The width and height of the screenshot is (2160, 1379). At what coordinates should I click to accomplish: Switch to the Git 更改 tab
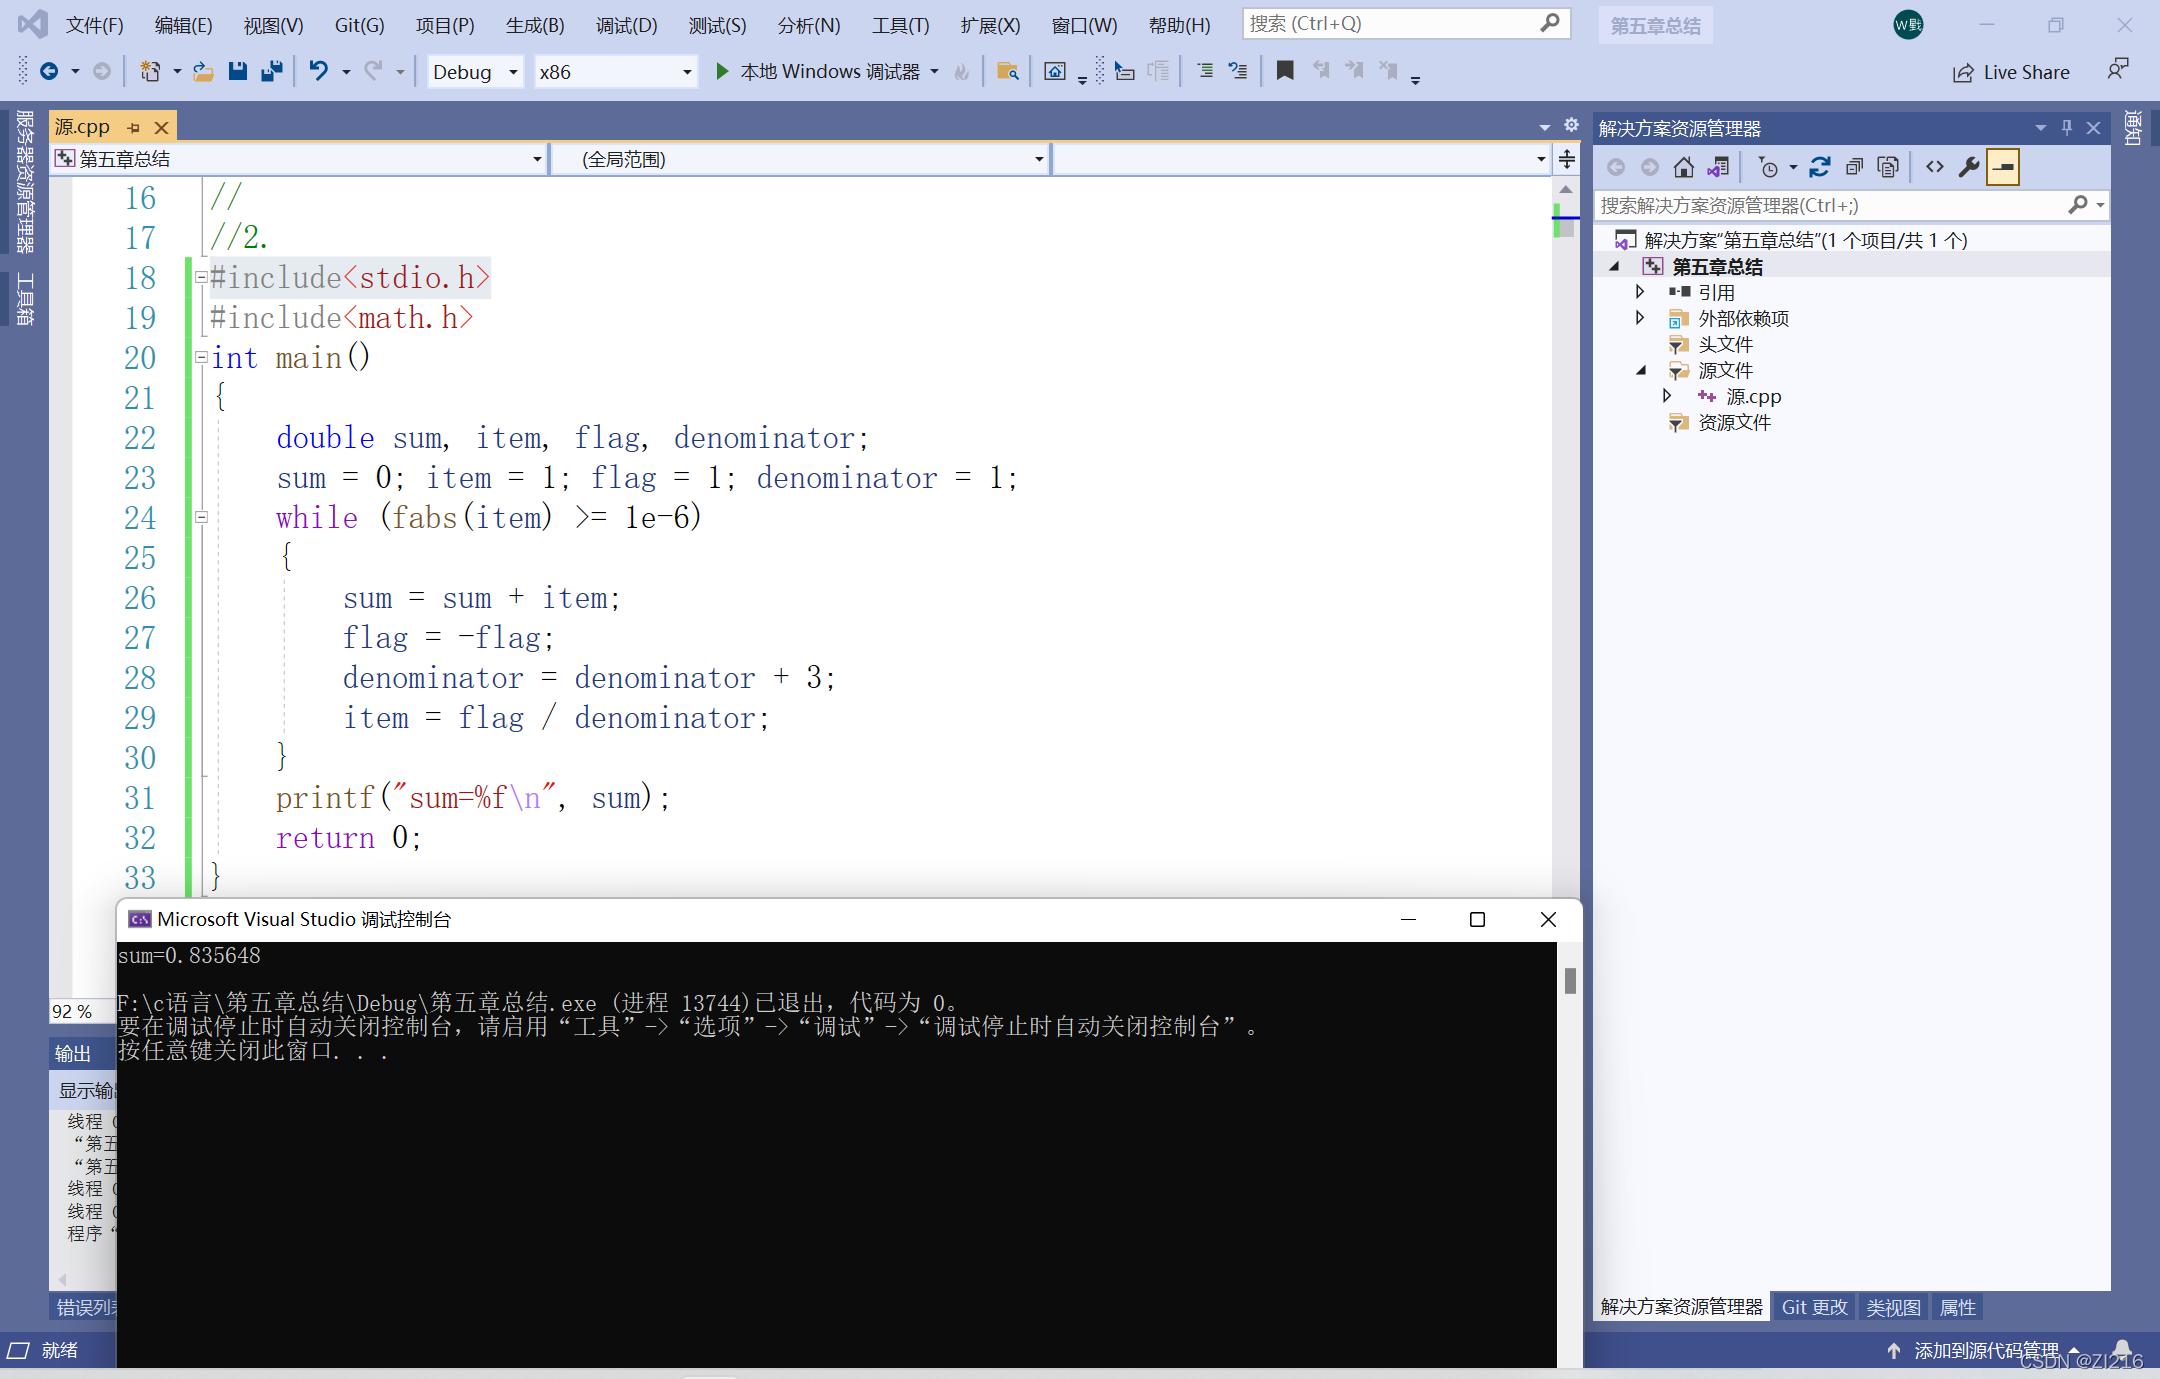pos(1814,1307)
